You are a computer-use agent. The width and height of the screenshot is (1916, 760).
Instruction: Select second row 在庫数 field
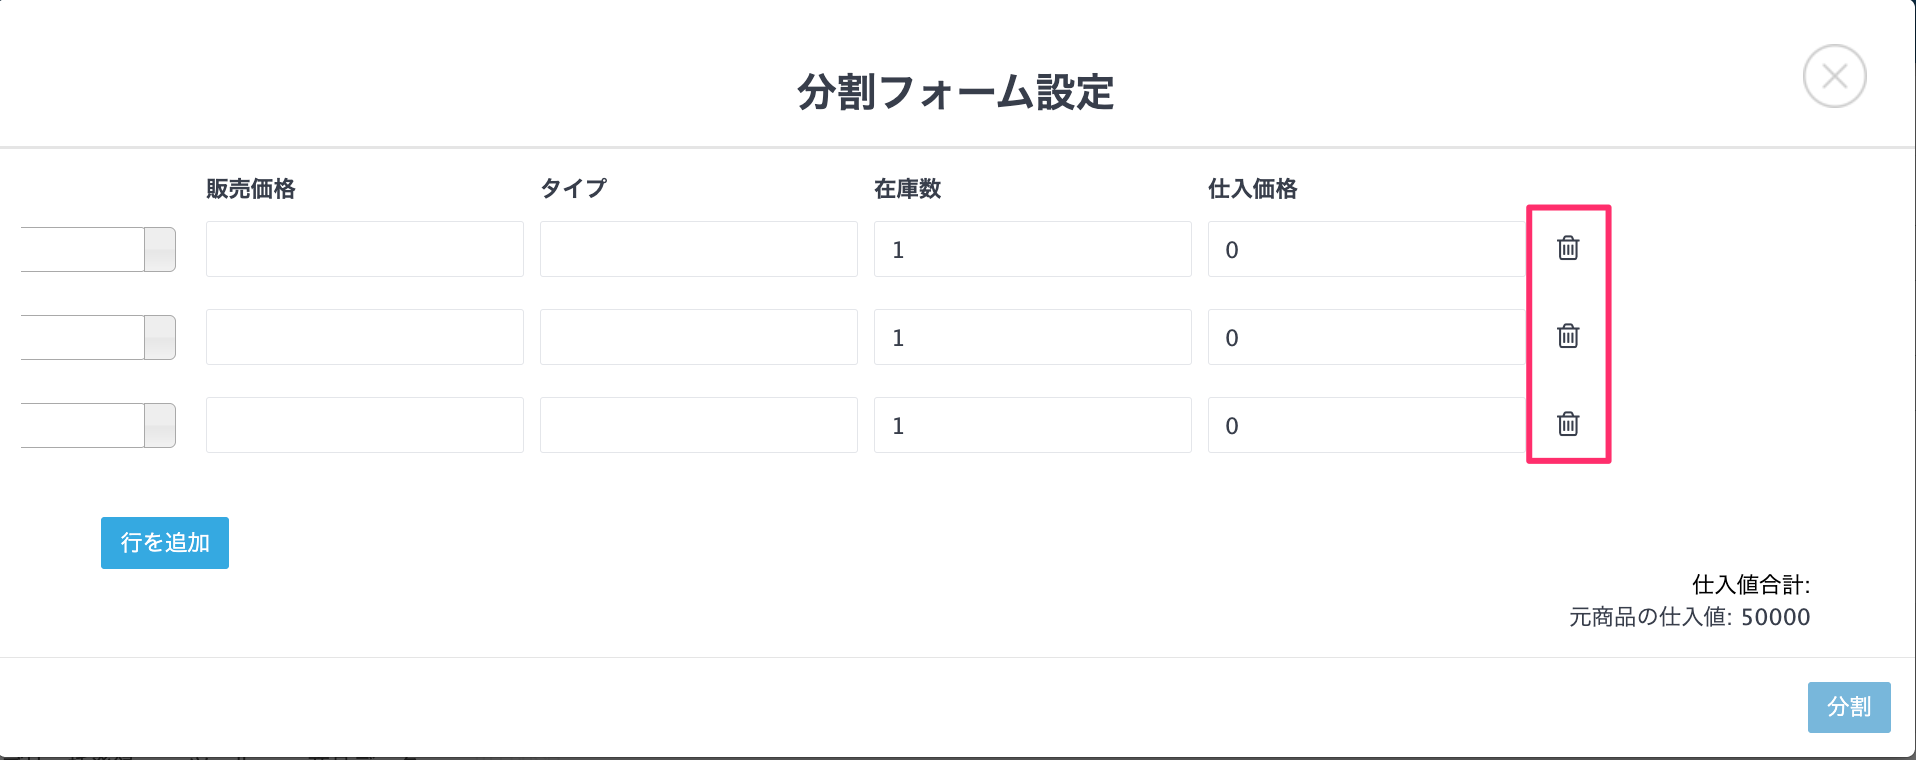coord(1033,337)
